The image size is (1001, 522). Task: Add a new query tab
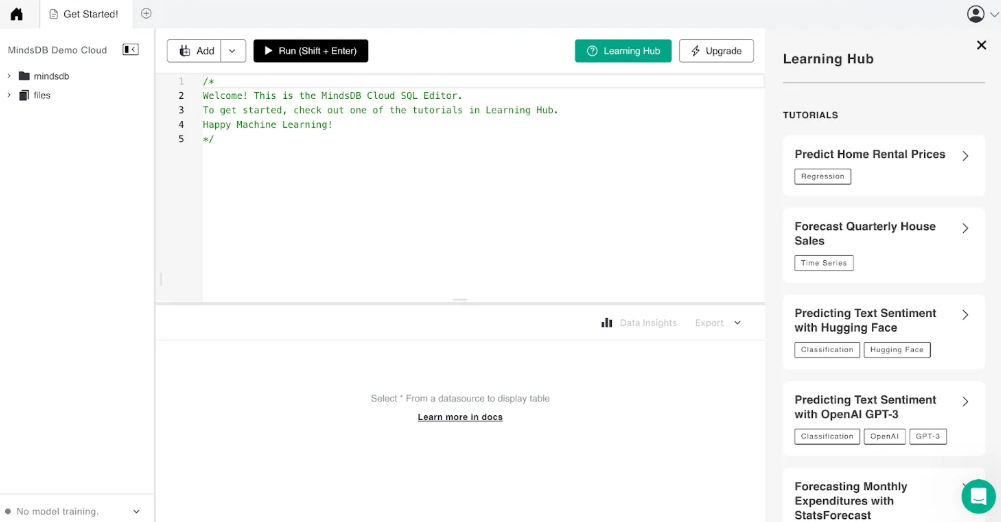tap(146, 13)
